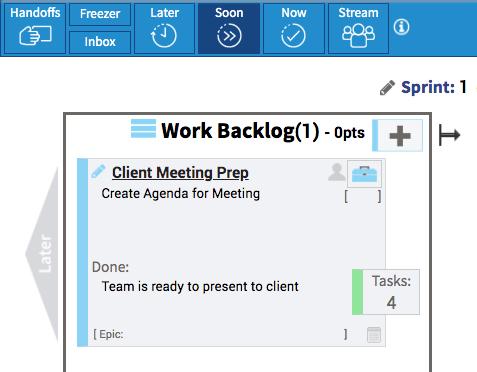The width and height of the screenshot is (477, 372).
Task: Select the Soon tab
Action: [x=229, y=28]
